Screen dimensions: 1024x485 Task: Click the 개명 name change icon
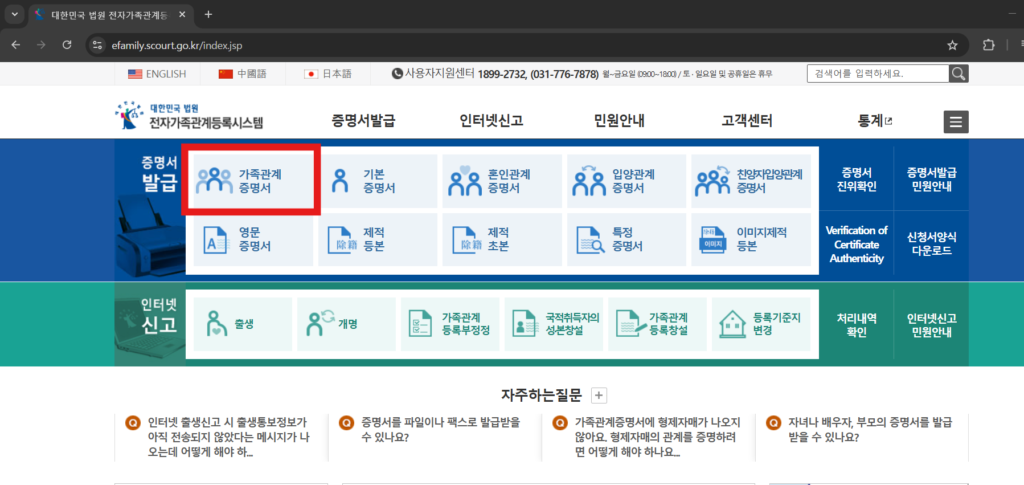322,323
